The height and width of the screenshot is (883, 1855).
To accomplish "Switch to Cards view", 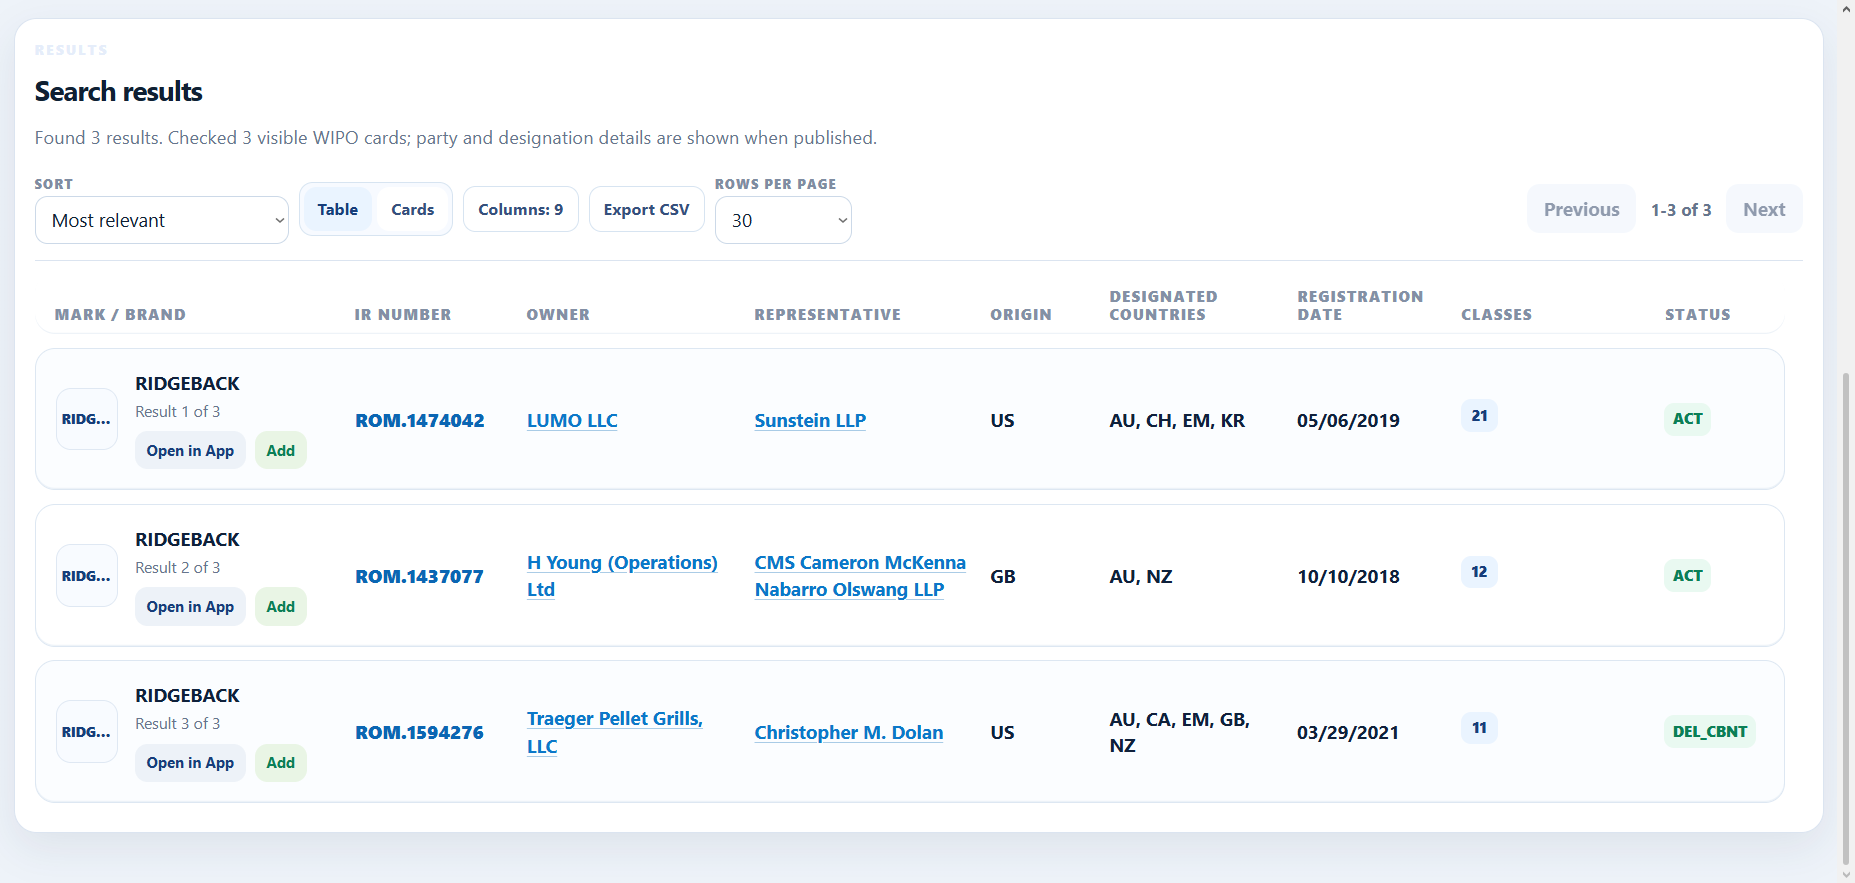I will click(413, 210).
